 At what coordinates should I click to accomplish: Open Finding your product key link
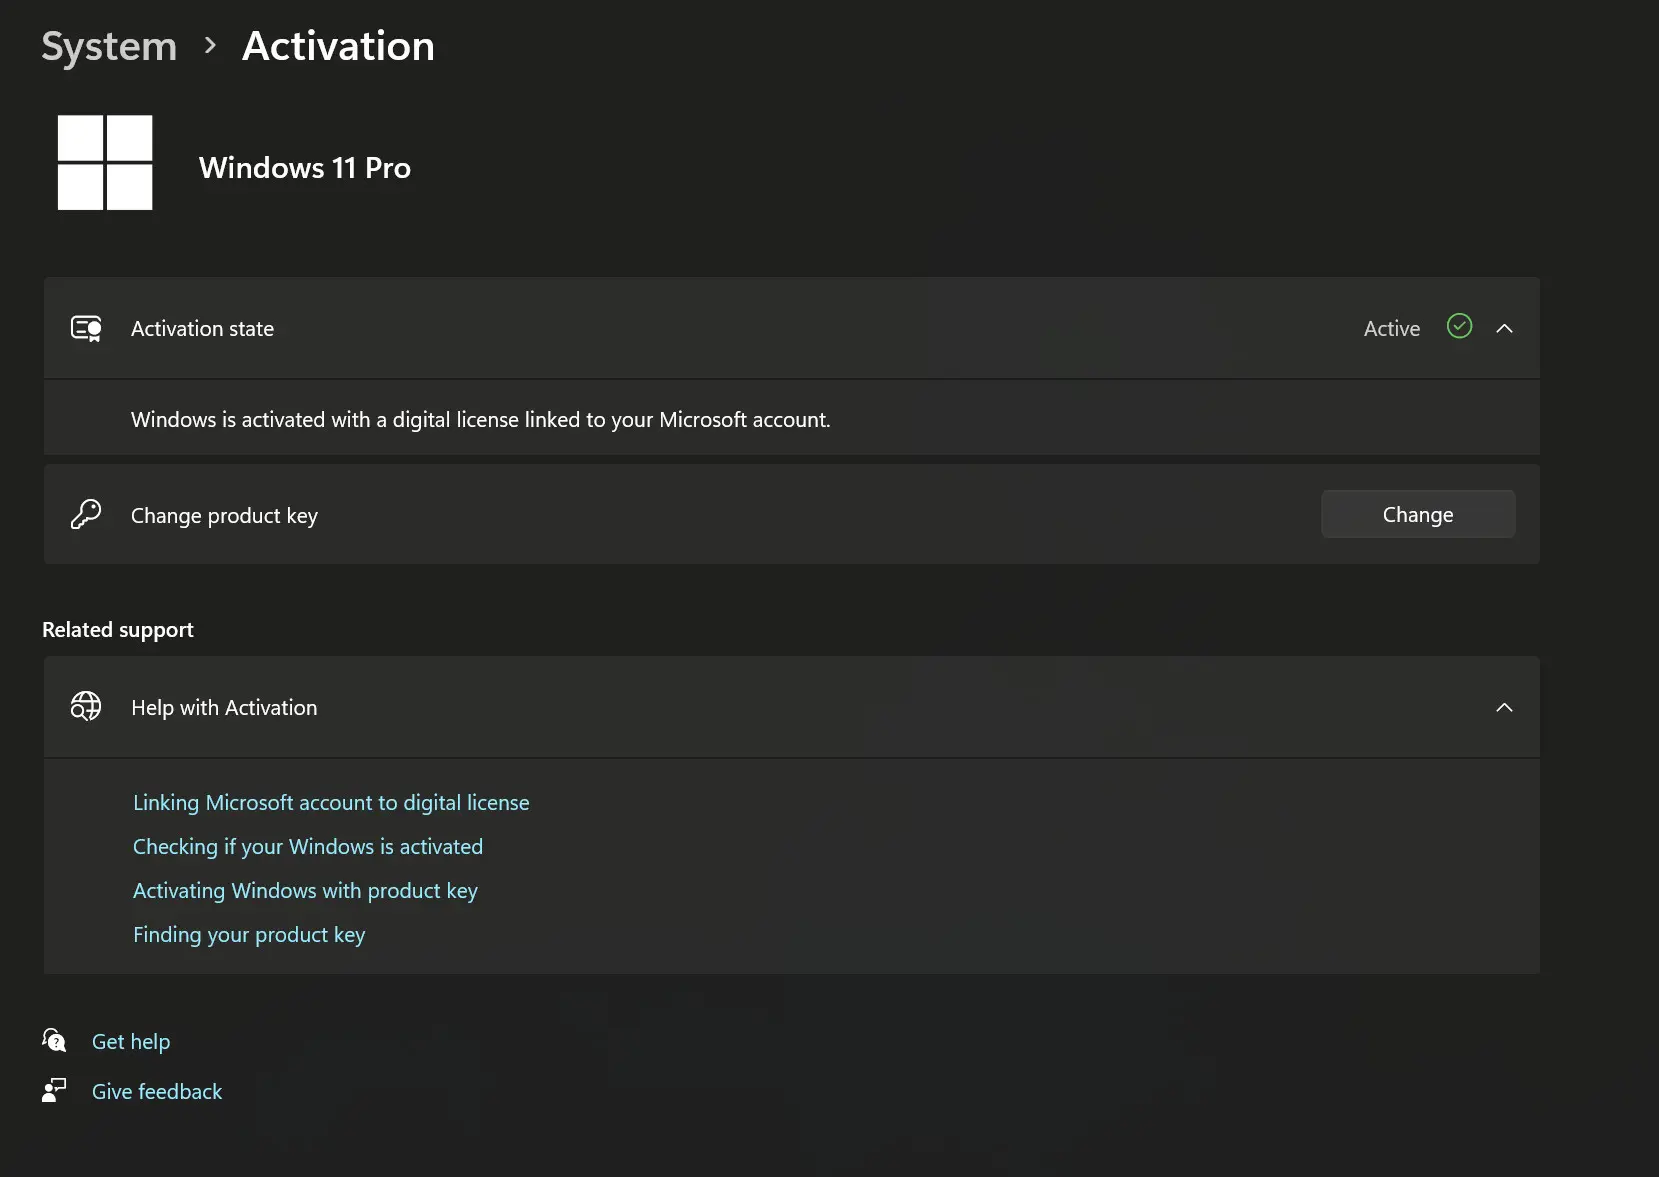pos(249,934)
